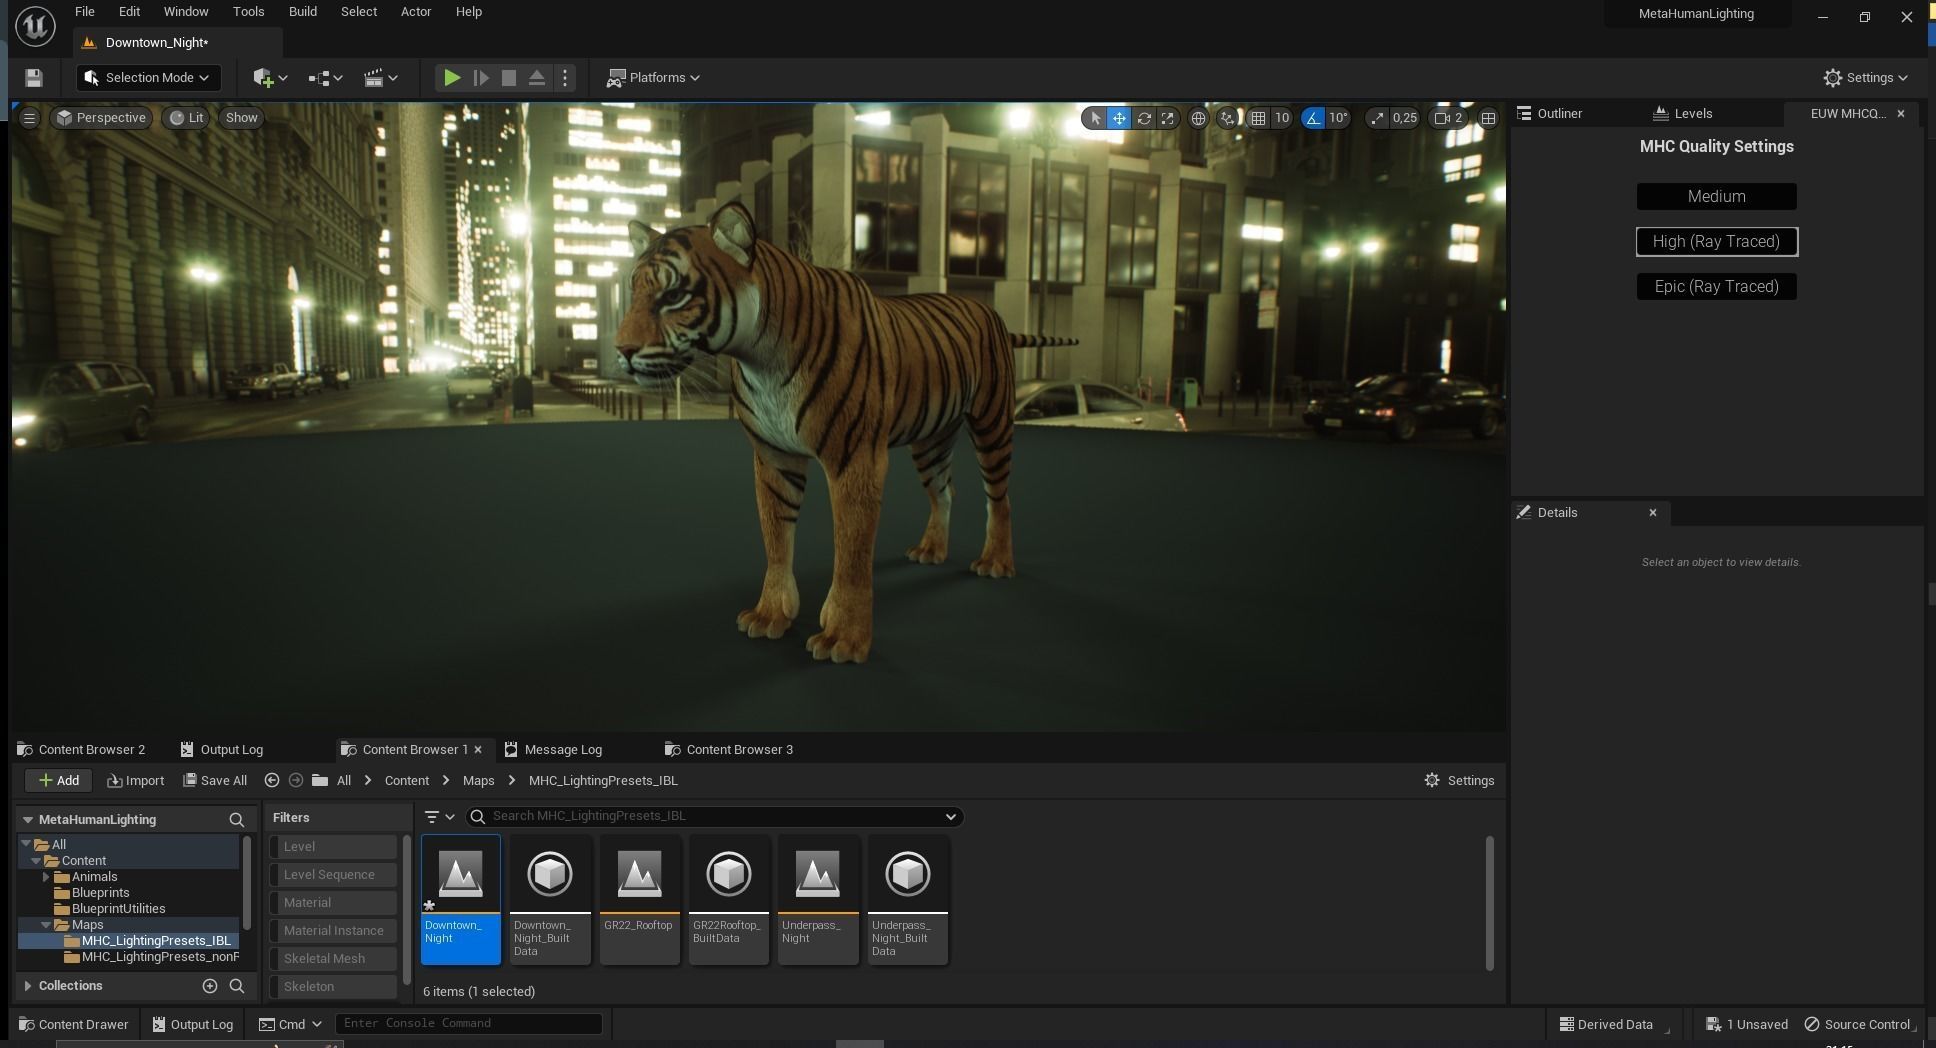Start Play in Editor
This screenshot has height=1048, width=1936.
(x=452, y=78)
